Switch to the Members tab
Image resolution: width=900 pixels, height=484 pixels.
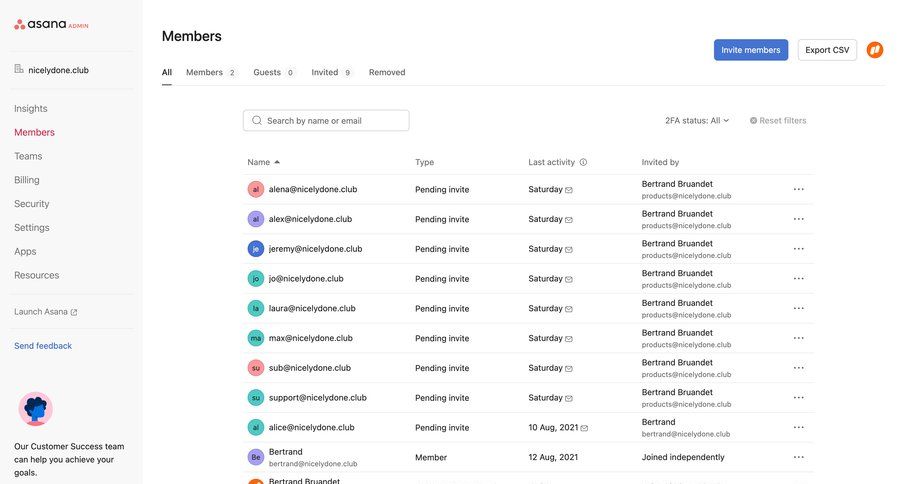point(211,72)
